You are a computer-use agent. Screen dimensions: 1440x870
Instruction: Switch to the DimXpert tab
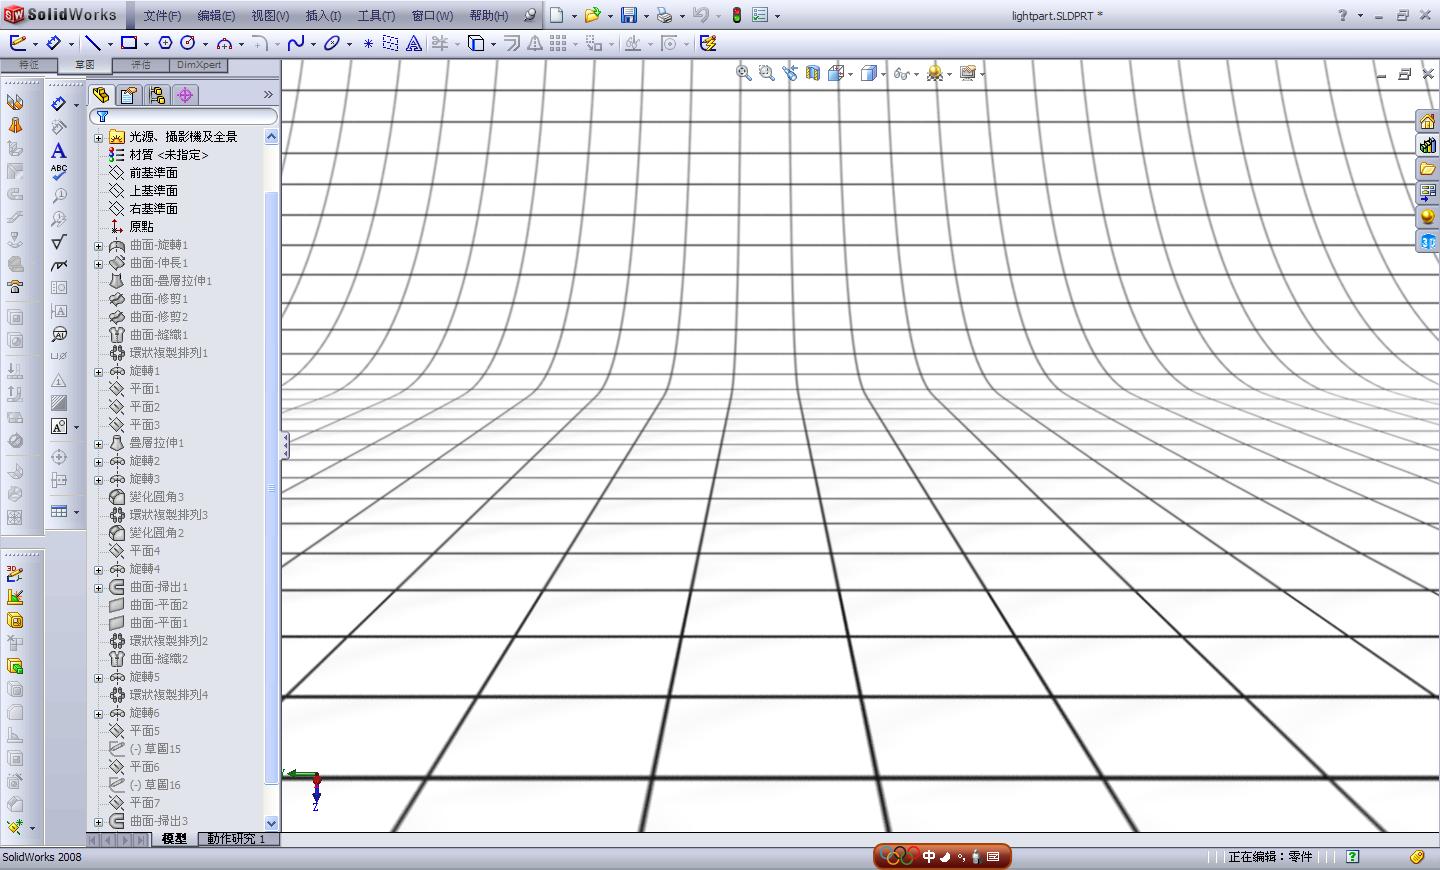(x=199, y=65)
